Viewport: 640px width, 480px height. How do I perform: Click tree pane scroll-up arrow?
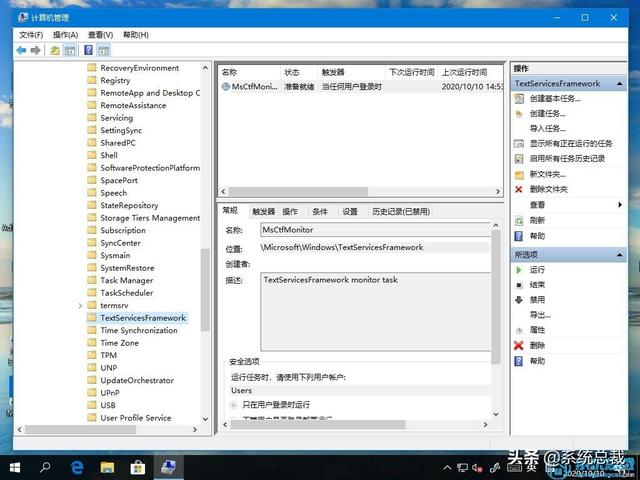[x=205, y=68]
